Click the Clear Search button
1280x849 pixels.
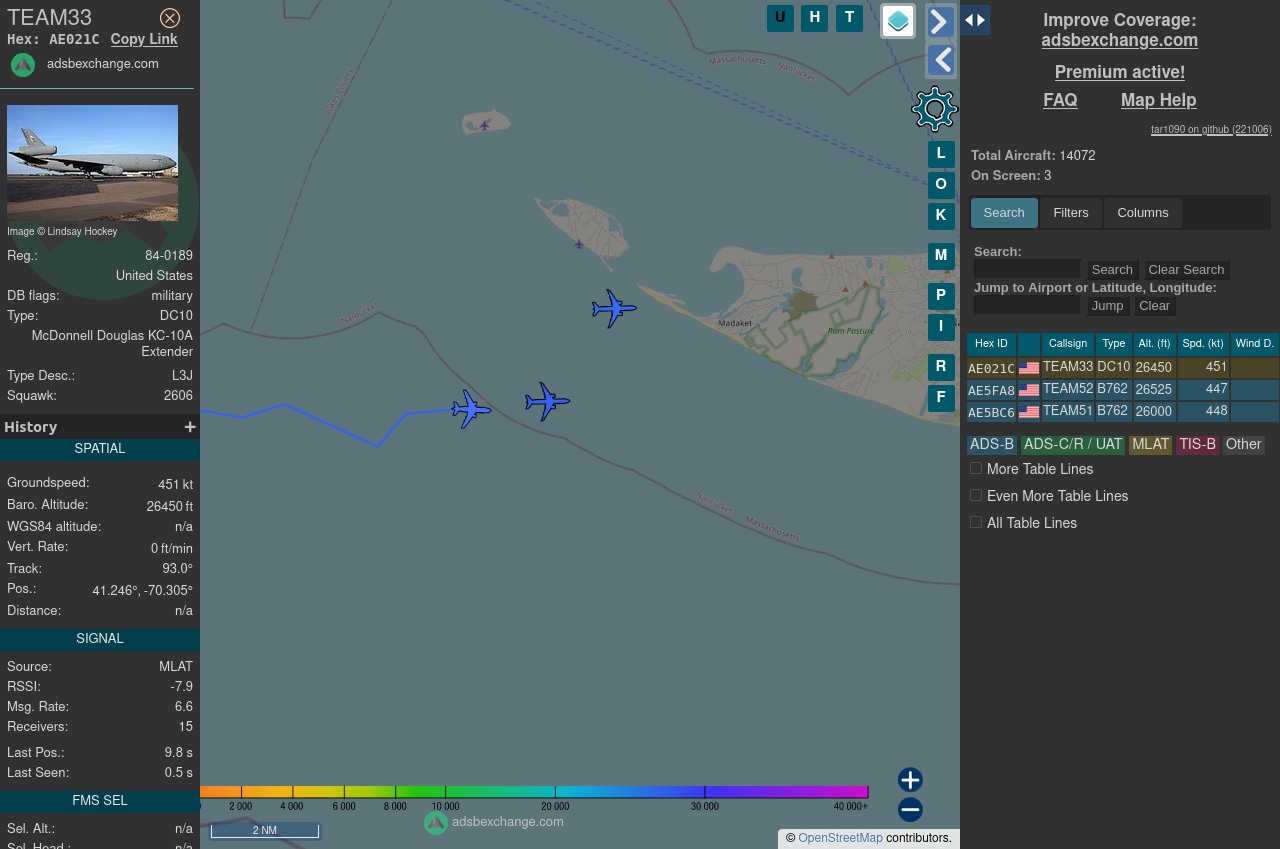click(x=1186, y=270)
